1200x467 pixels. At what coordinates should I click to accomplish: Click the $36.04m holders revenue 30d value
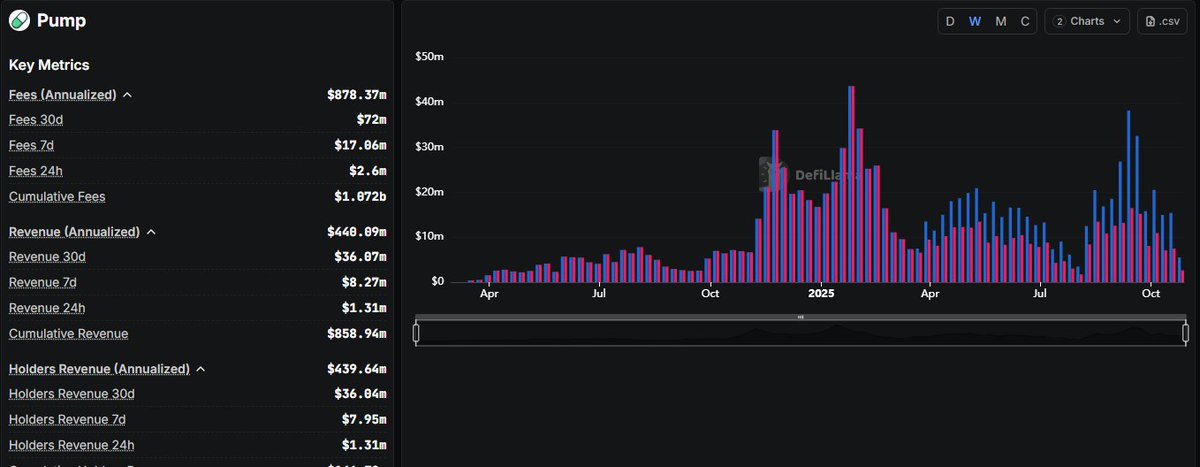360,394
